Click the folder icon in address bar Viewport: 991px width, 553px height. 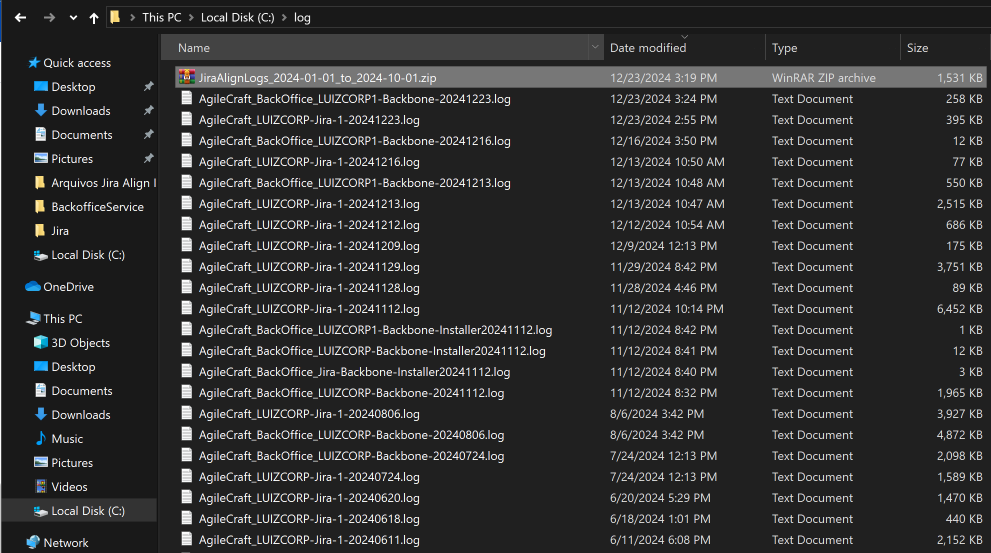pyautogui.click(x=115, y=17)
